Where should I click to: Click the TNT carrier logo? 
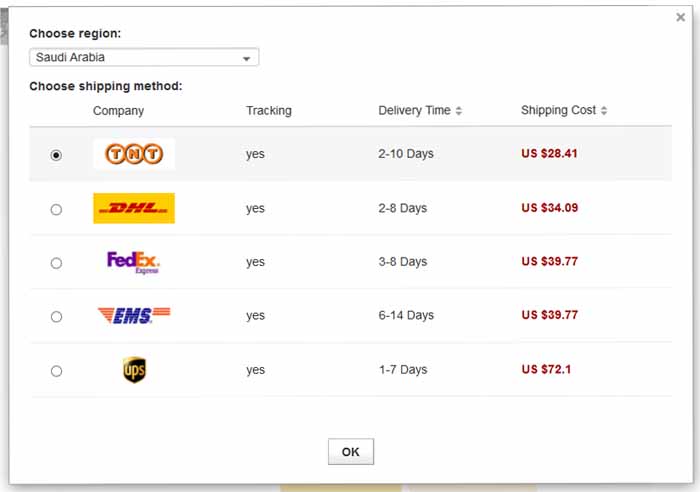coord(134,154)
